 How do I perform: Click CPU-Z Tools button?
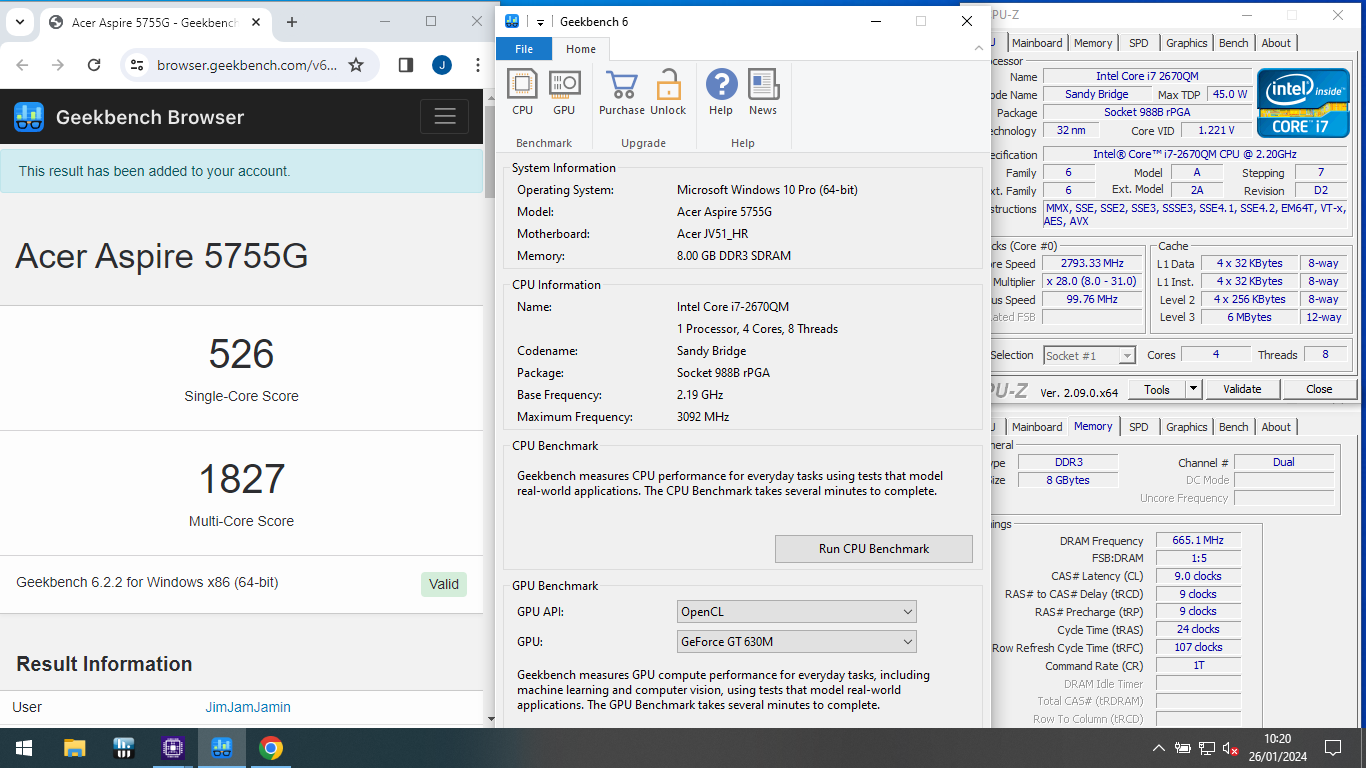(x=1157, y=389)
